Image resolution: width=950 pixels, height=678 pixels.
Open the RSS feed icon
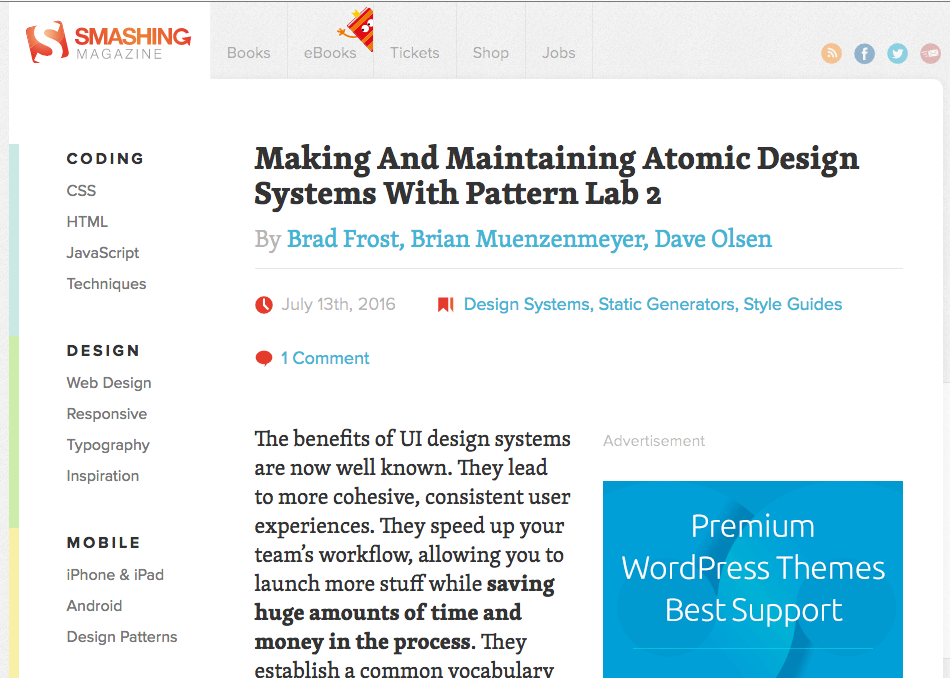click(831, 53)
